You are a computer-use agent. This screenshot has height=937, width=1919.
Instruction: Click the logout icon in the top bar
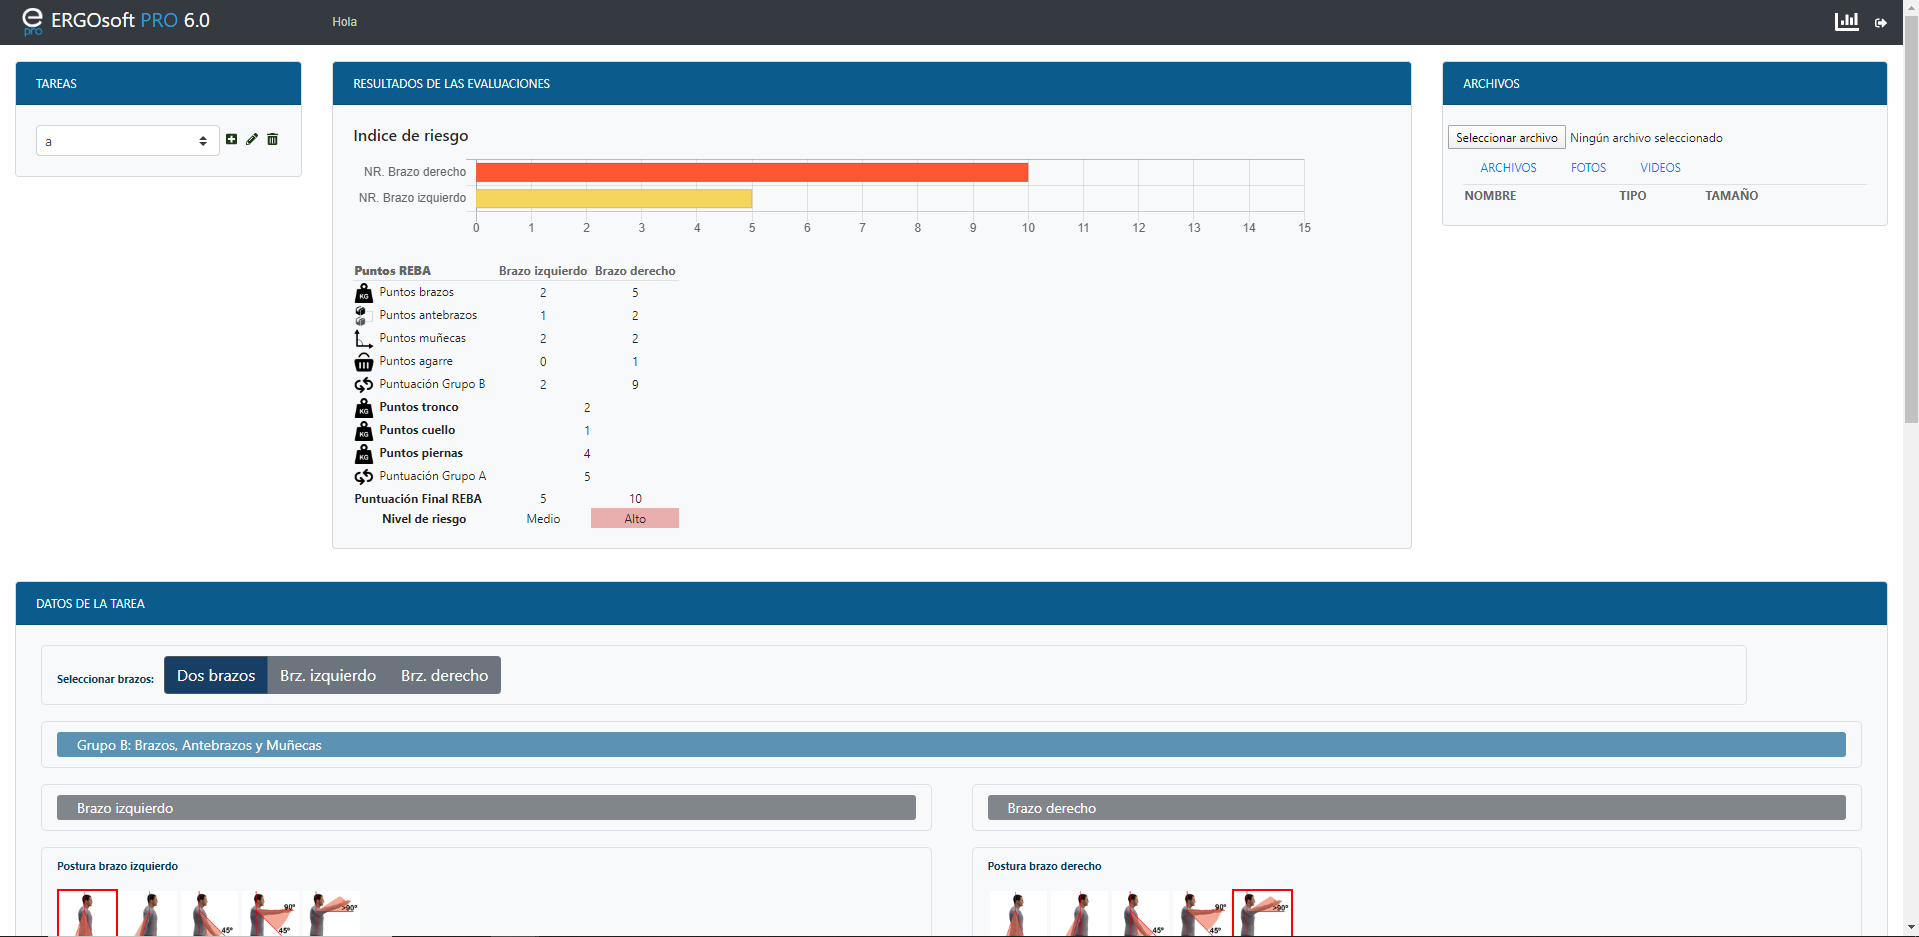coord(1880,22)
